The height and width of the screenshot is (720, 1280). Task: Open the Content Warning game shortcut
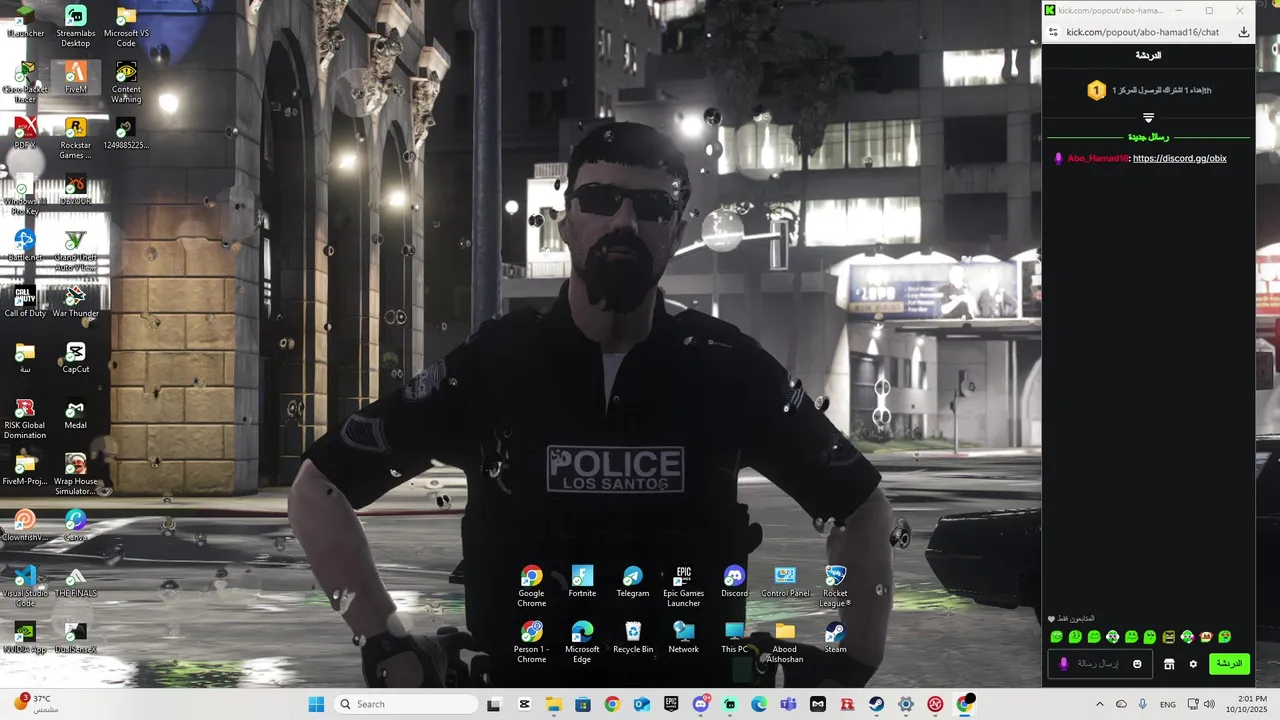point(126,82)
